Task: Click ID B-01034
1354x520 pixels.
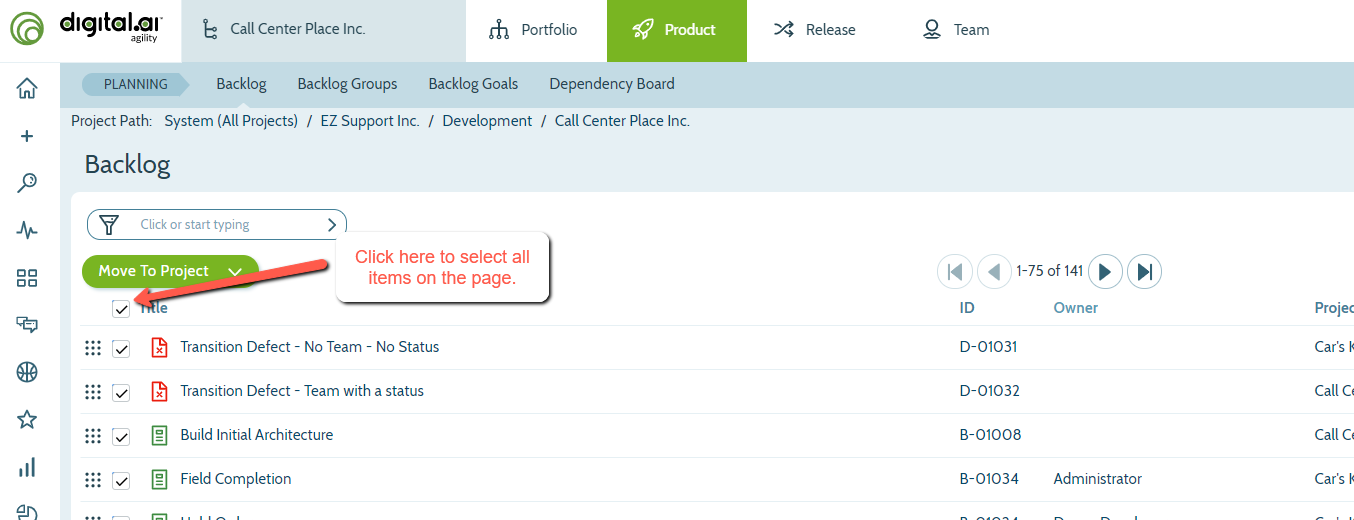Action: pos(989,479)
